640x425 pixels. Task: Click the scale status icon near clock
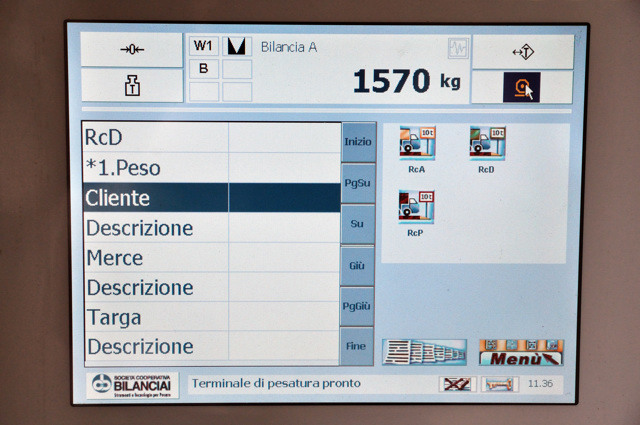[498, 384]
